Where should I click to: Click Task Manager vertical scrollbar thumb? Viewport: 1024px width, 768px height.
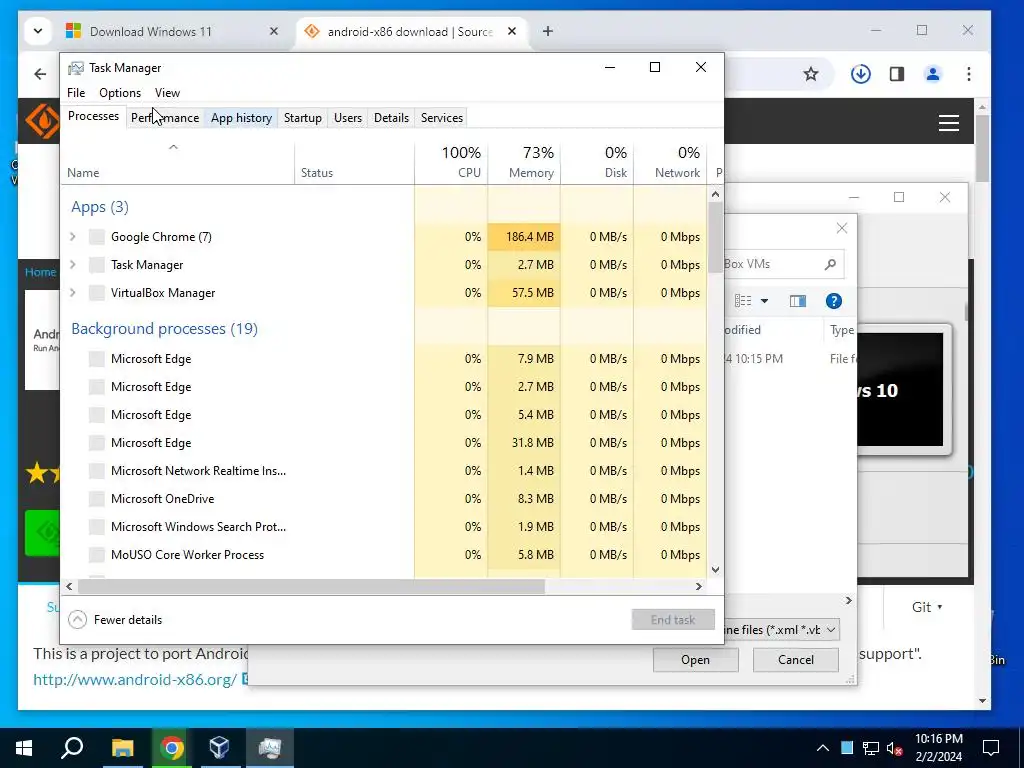(715, 235)
